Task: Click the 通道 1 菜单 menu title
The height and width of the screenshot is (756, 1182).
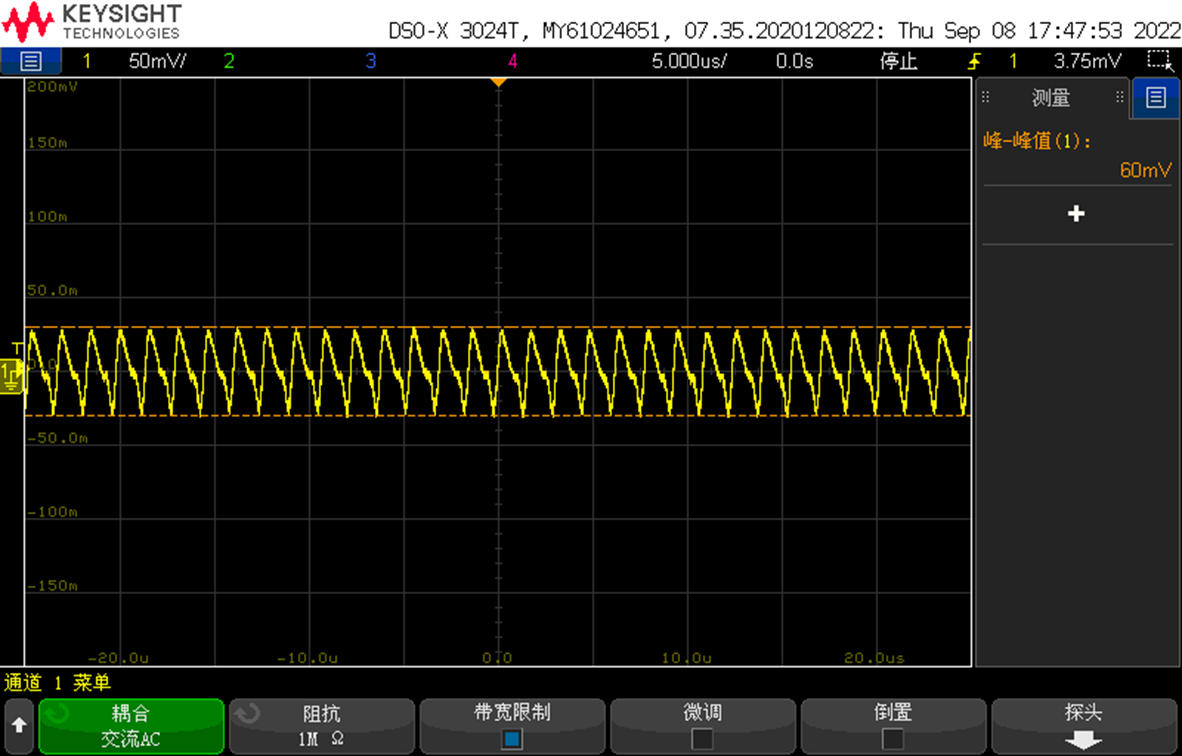Action: 57,683
